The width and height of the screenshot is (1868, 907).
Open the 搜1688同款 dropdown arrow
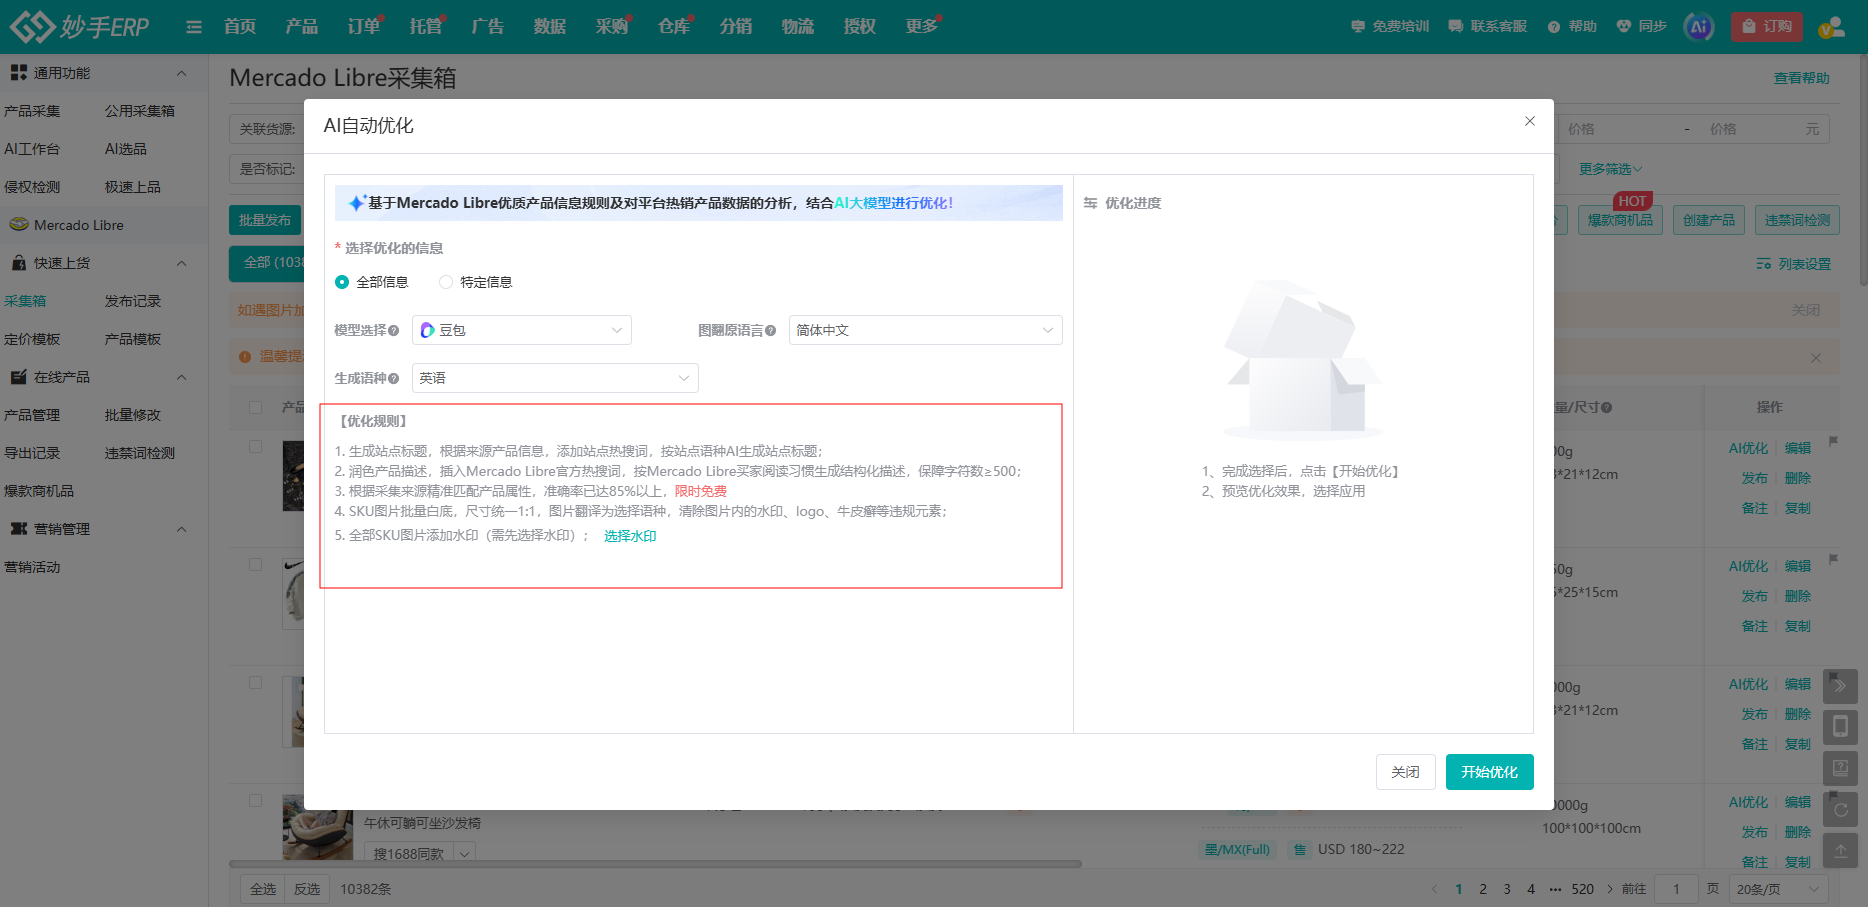tap(464, 854)
